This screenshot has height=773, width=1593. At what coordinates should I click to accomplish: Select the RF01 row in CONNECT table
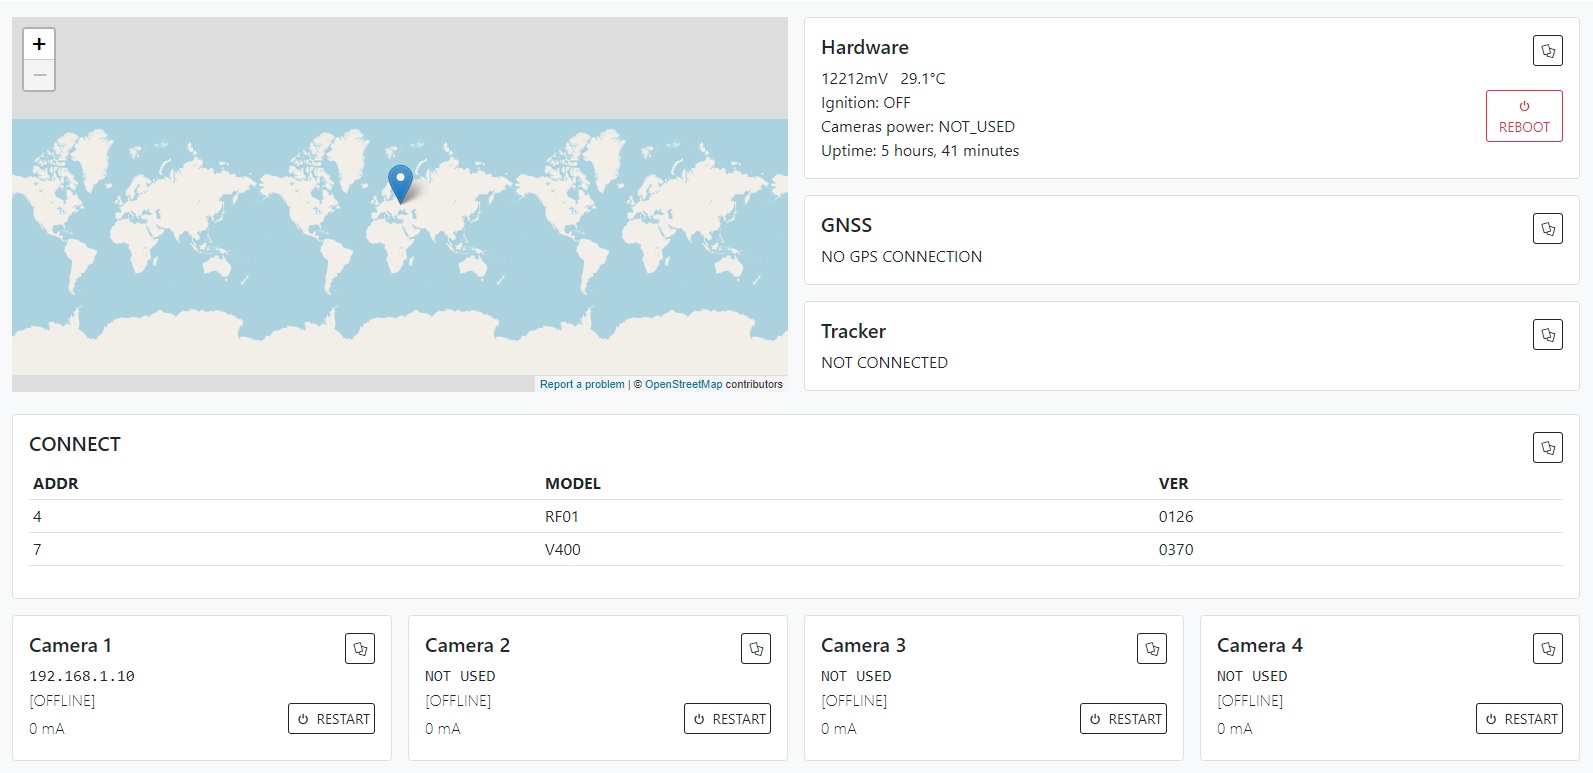[x=561, y=517]
